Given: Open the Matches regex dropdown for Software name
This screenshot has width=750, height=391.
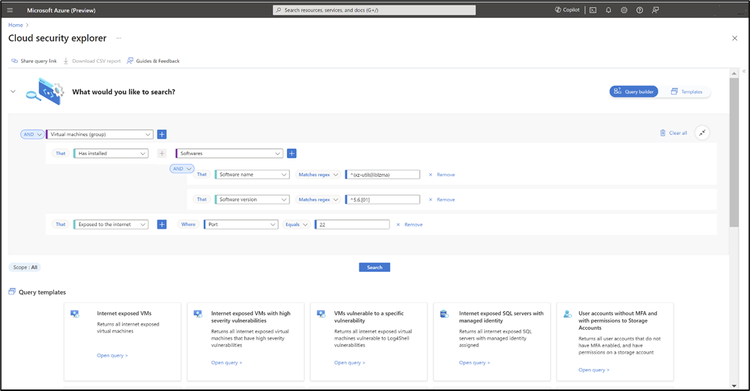Looking at the screenshot, I should (x=318, y=175).
